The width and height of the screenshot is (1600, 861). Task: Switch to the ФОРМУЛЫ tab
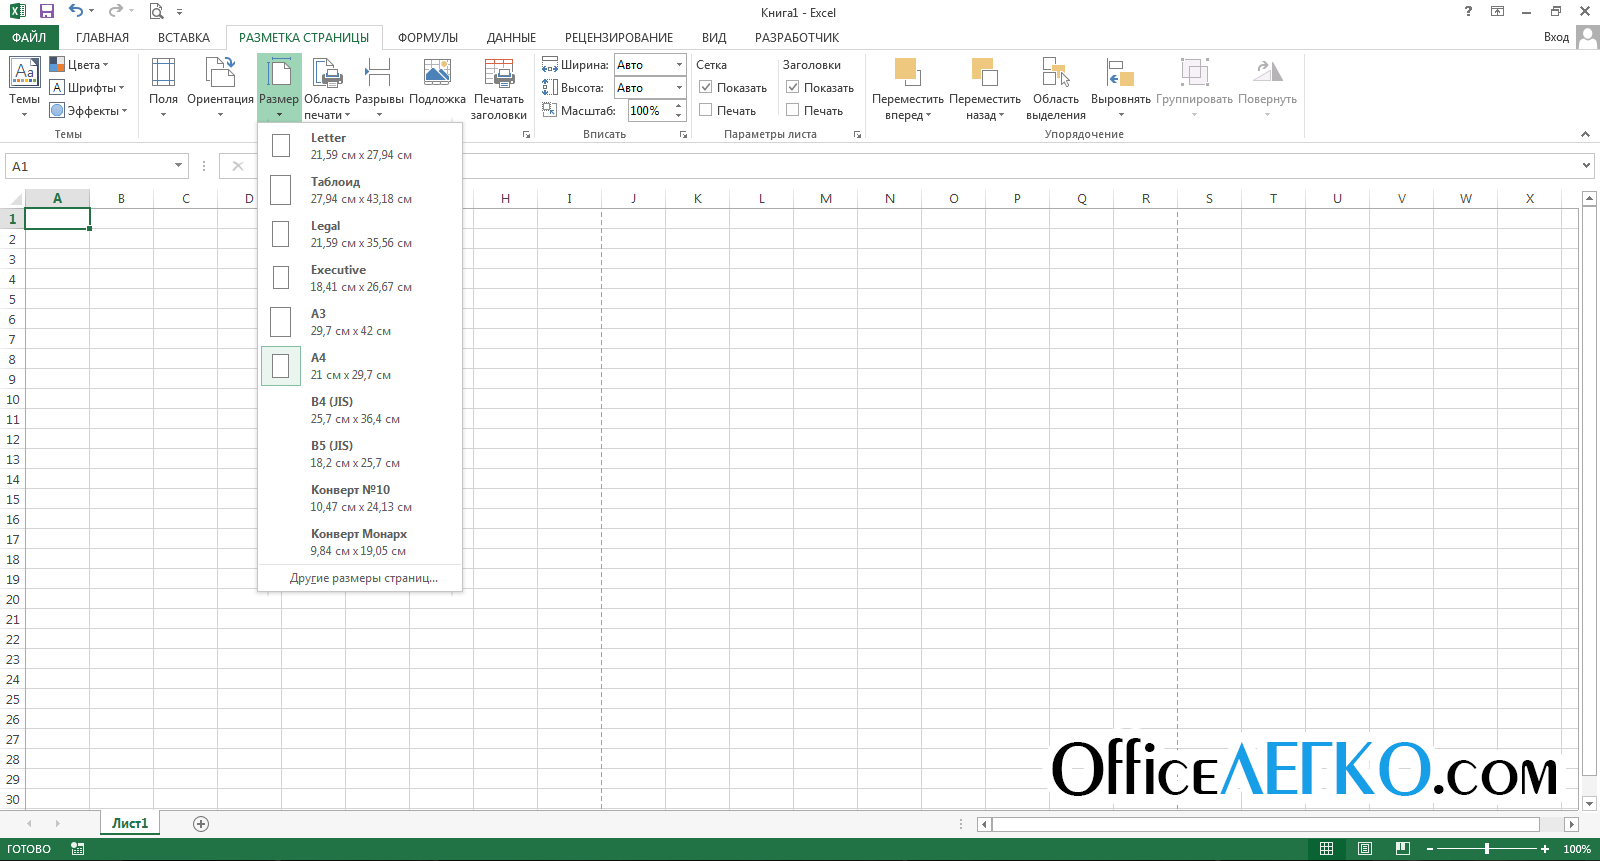[428, 38]
